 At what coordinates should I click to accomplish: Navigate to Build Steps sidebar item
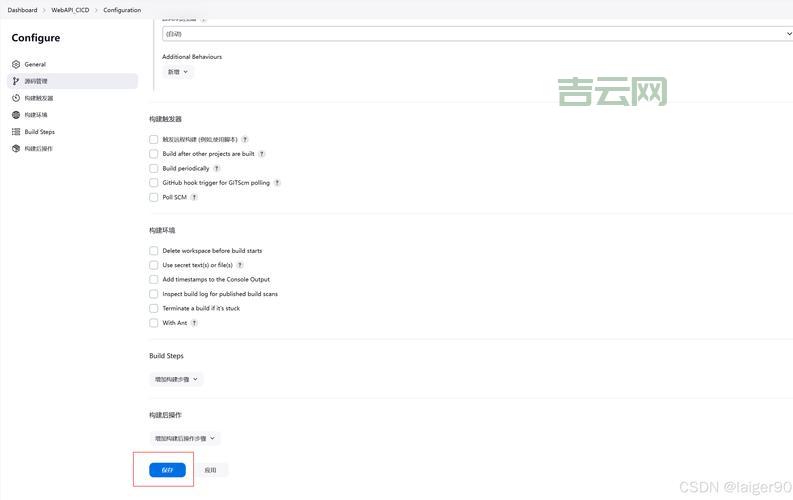coord(72,131)
